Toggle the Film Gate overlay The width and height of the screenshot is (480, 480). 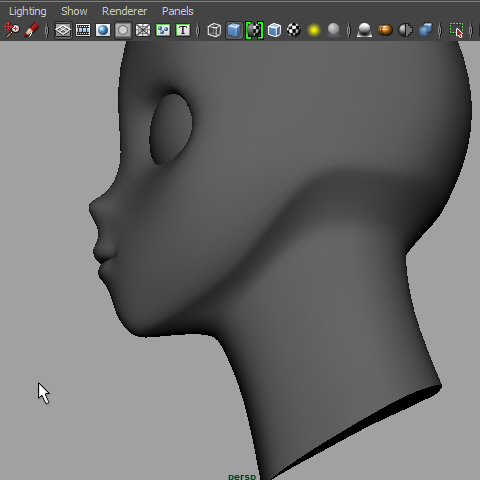point(83,30)
